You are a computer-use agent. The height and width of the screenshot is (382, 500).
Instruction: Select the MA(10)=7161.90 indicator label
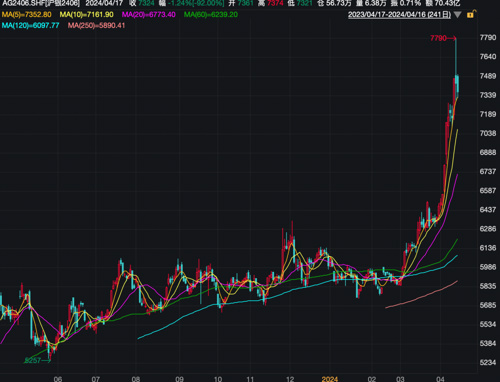[86, 15]
